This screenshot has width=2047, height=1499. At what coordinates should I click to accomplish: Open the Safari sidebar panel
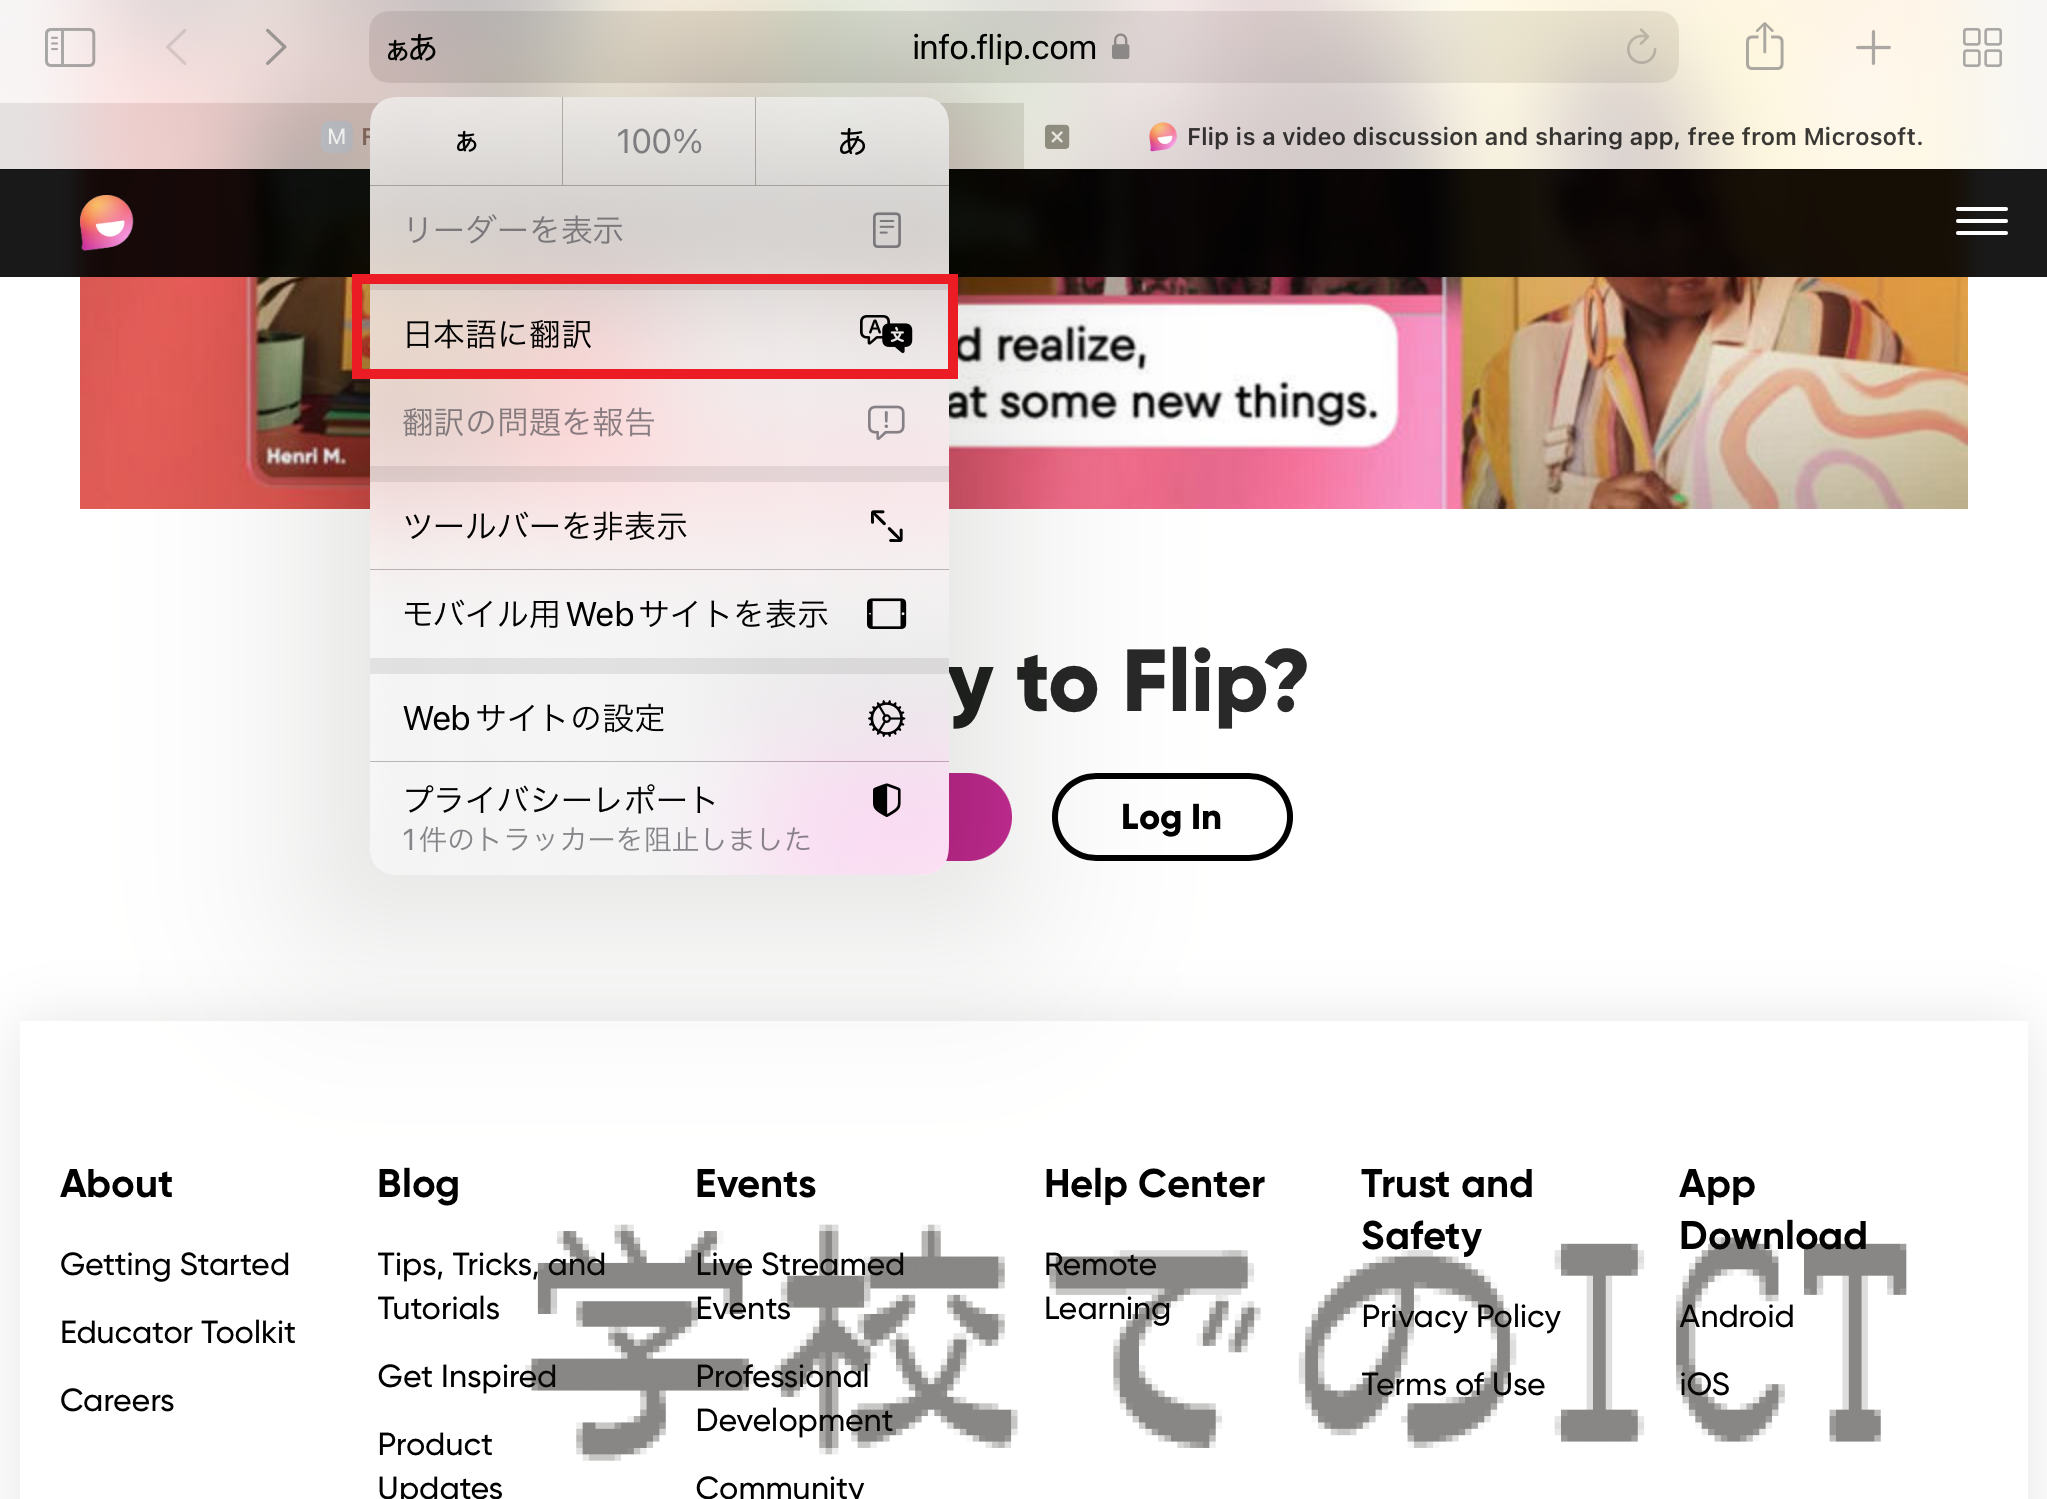point(70,47)
